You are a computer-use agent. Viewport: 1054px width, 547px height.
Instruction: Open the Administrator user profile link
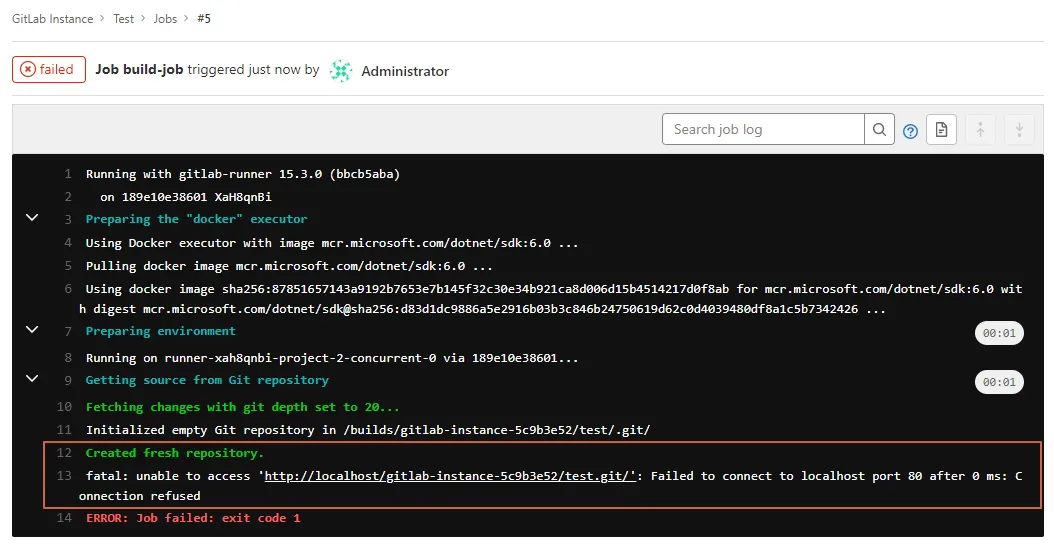[x=404, y=71]
